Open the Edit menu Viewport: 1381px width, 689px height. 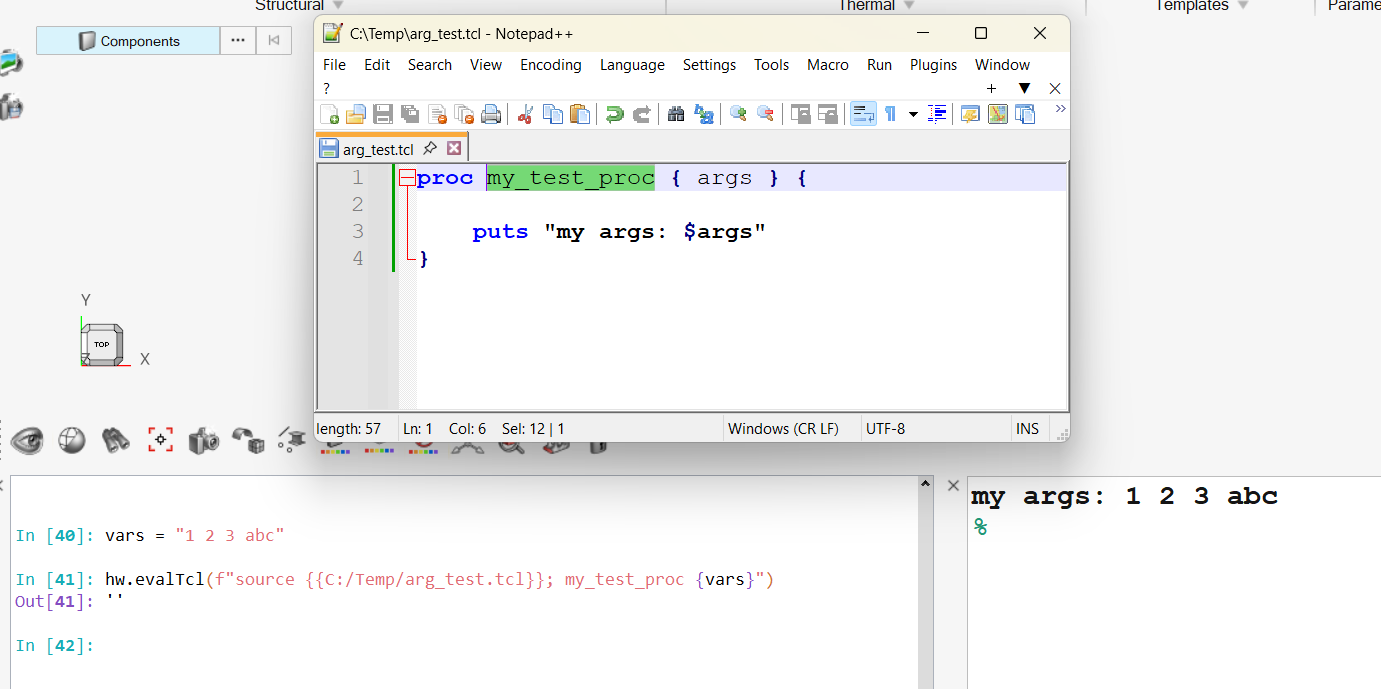pos(377,65)
